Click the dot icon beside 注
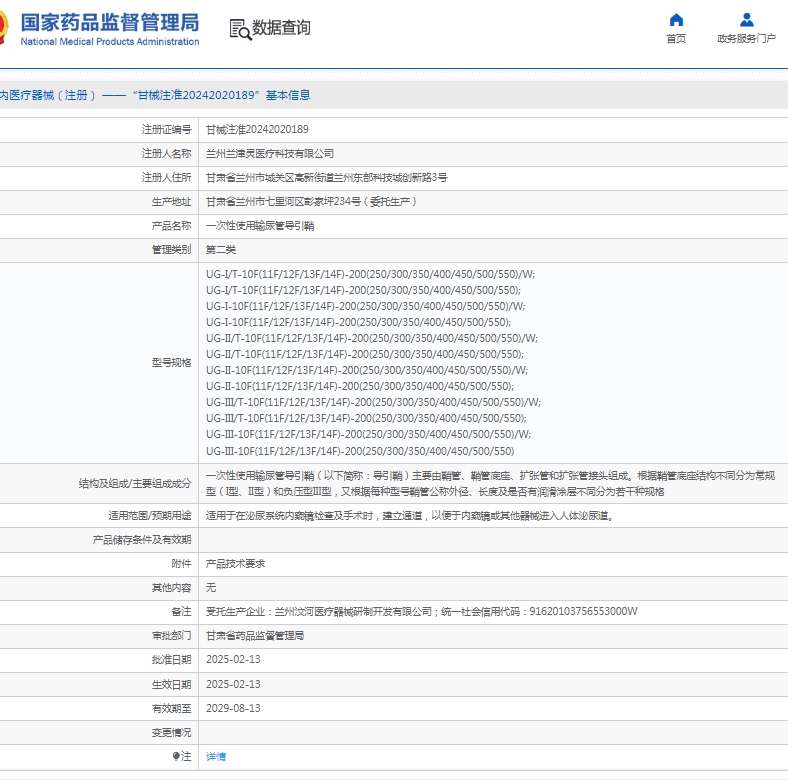The width and height of the screenshot is (788, 780). (x=176, y=756)
